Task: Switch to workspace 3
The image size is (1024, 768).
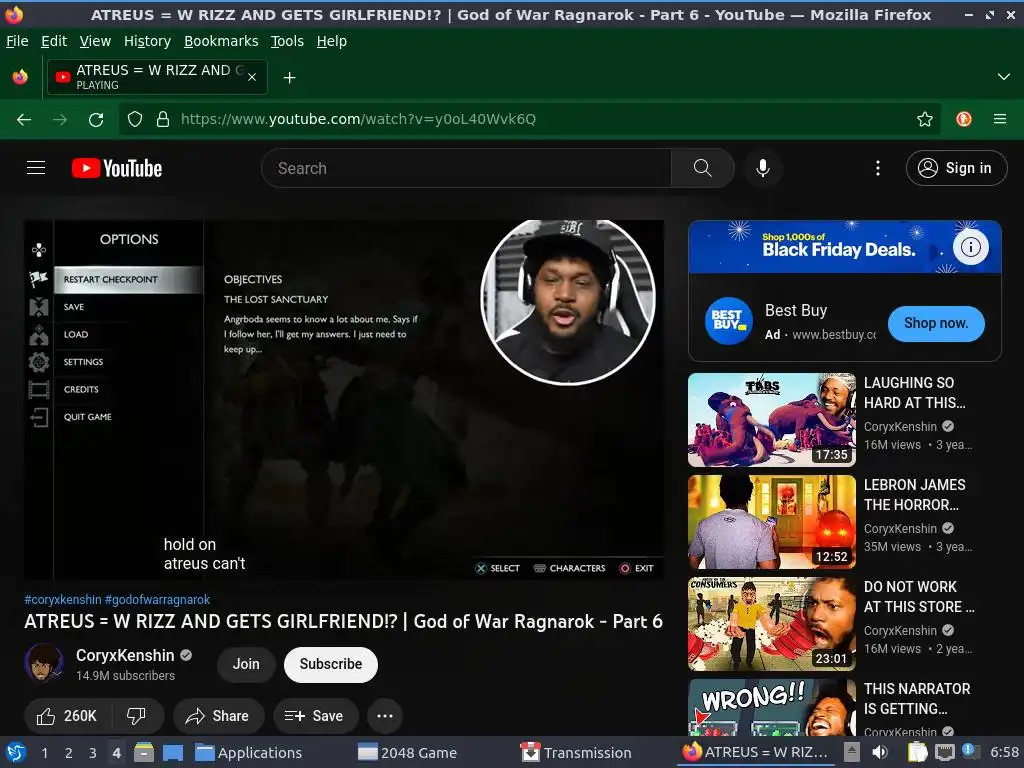Action: click(92, 752)
